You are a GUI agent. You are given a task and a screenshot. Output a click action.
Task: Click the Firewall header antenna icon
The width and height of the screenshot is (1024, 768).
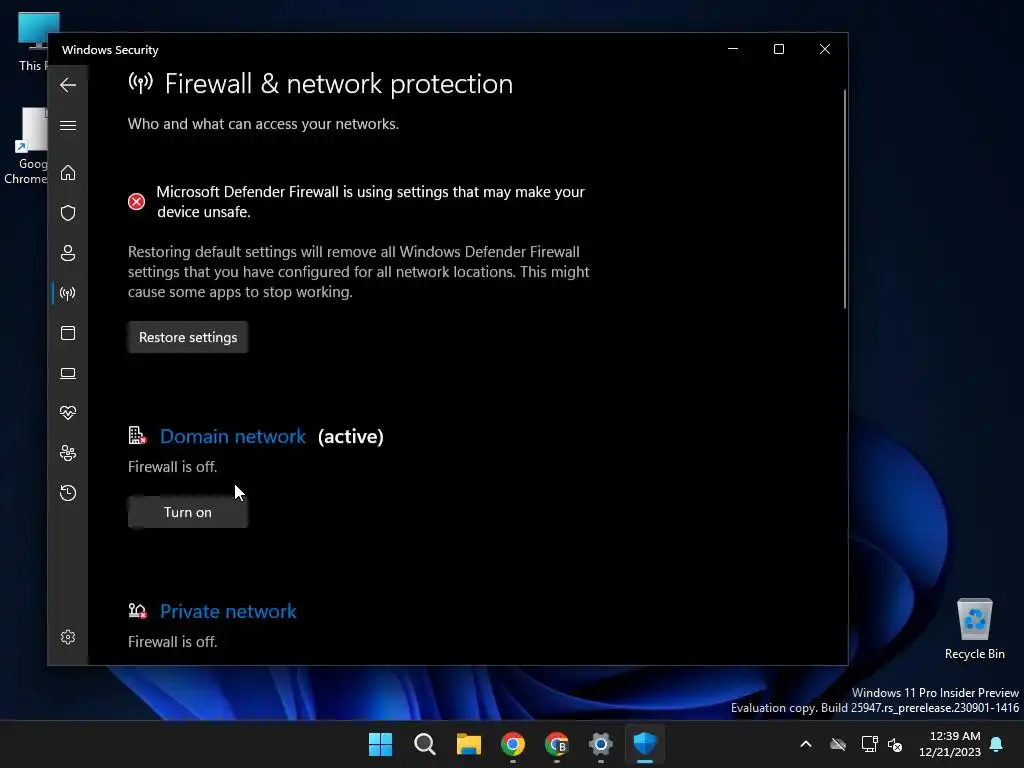point(140,83)
